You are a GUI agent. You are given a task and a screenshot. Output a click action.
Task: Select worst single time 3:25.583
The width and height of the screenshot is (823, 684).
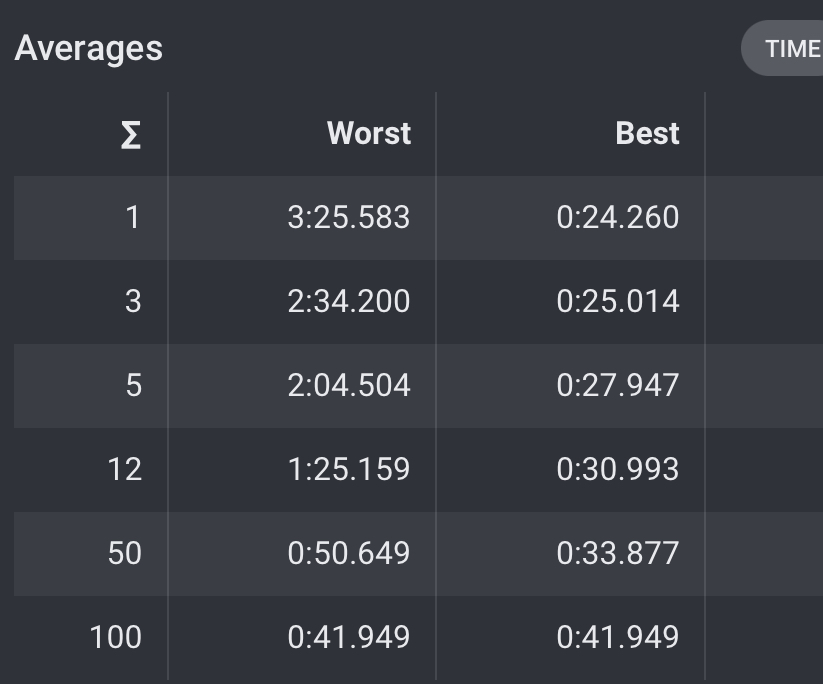click(349, 217)
